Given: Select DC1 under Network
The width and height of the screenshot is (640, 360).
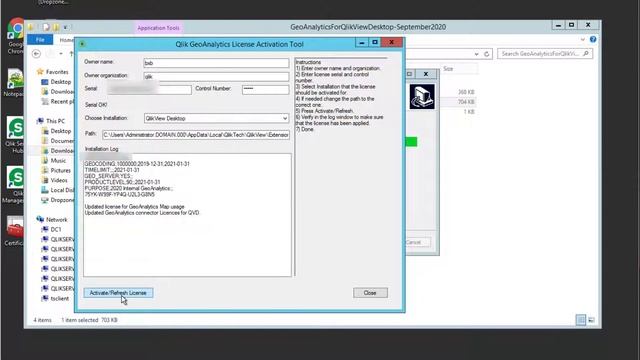Looking at the screenshot, I should pos(56,229).
